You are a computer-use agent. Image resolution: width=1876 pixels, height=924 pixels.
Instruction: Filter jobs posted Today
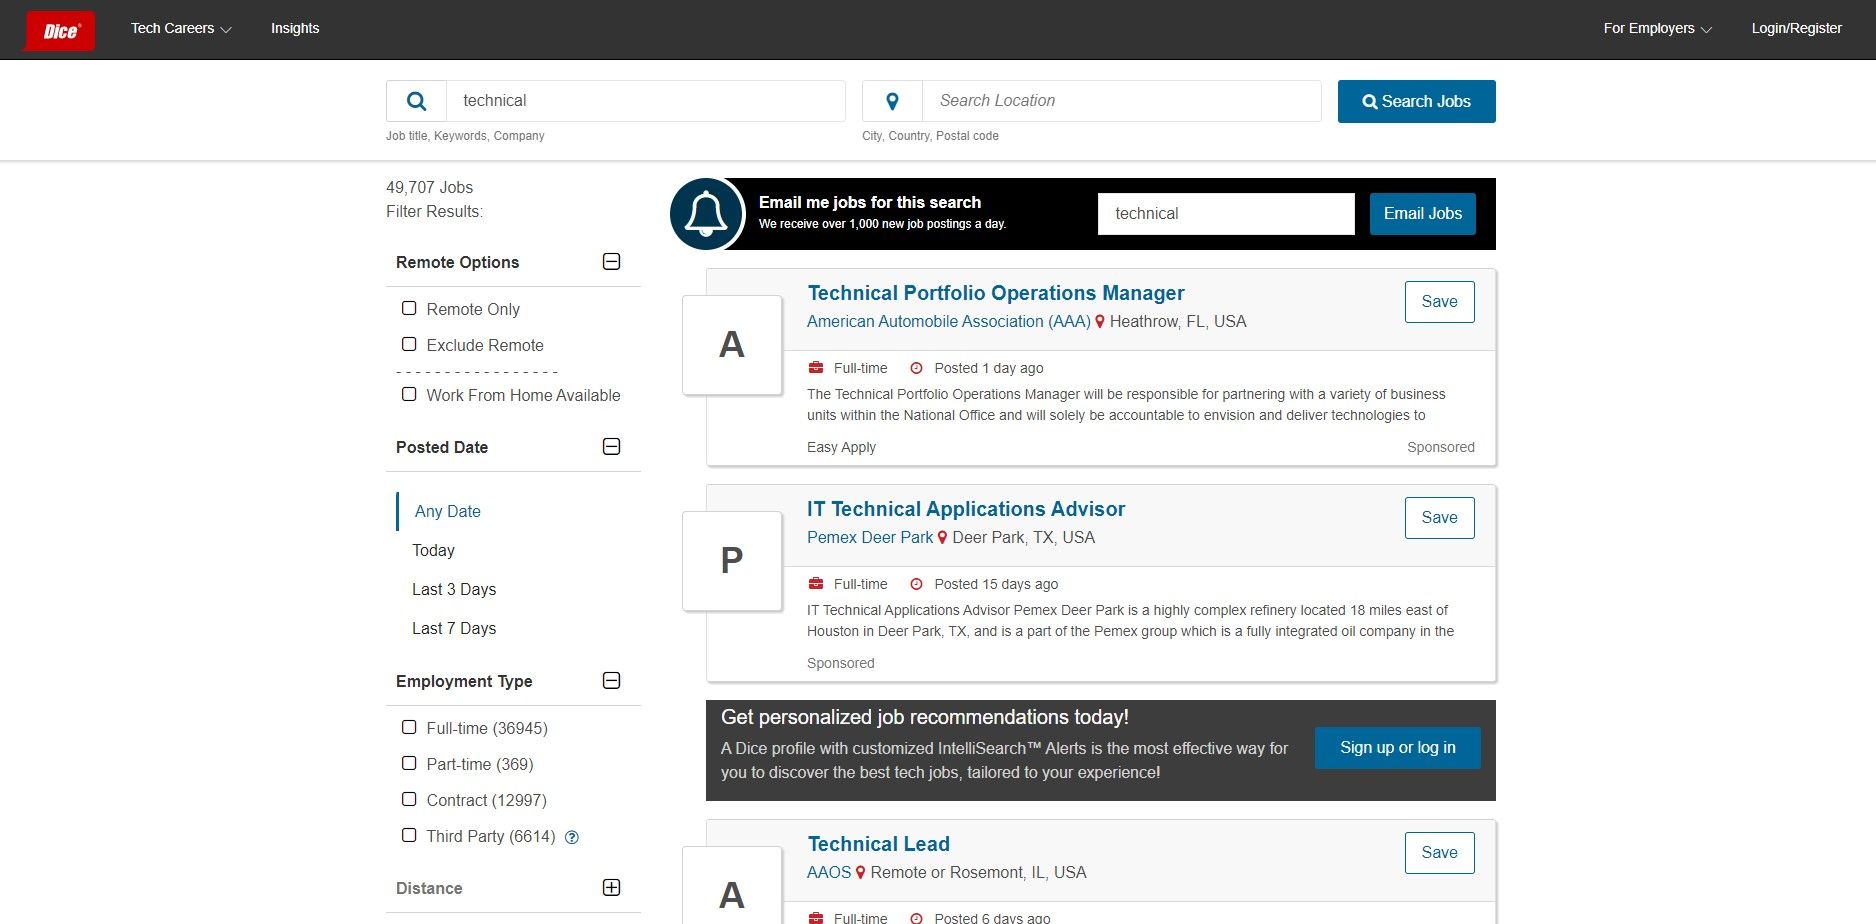pos(433,550)
